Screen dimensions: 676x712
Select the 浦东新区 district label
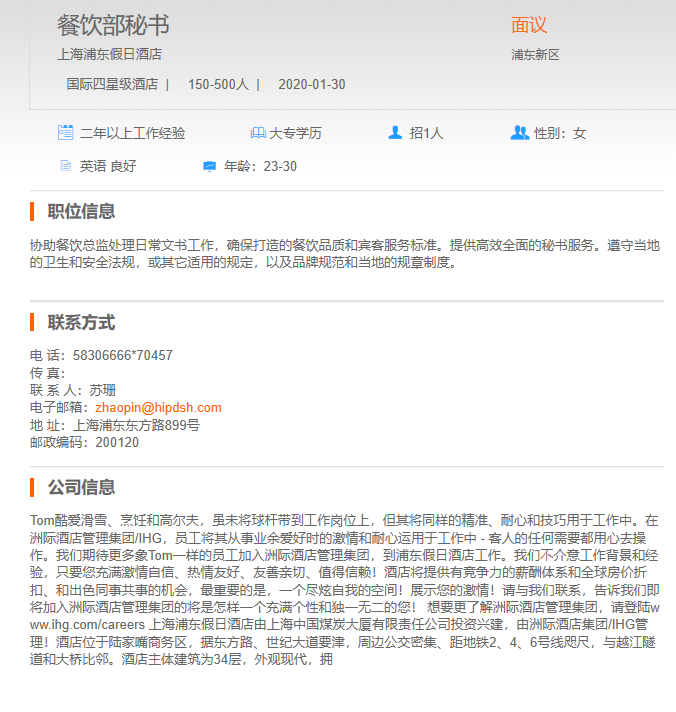coord(535,55)
